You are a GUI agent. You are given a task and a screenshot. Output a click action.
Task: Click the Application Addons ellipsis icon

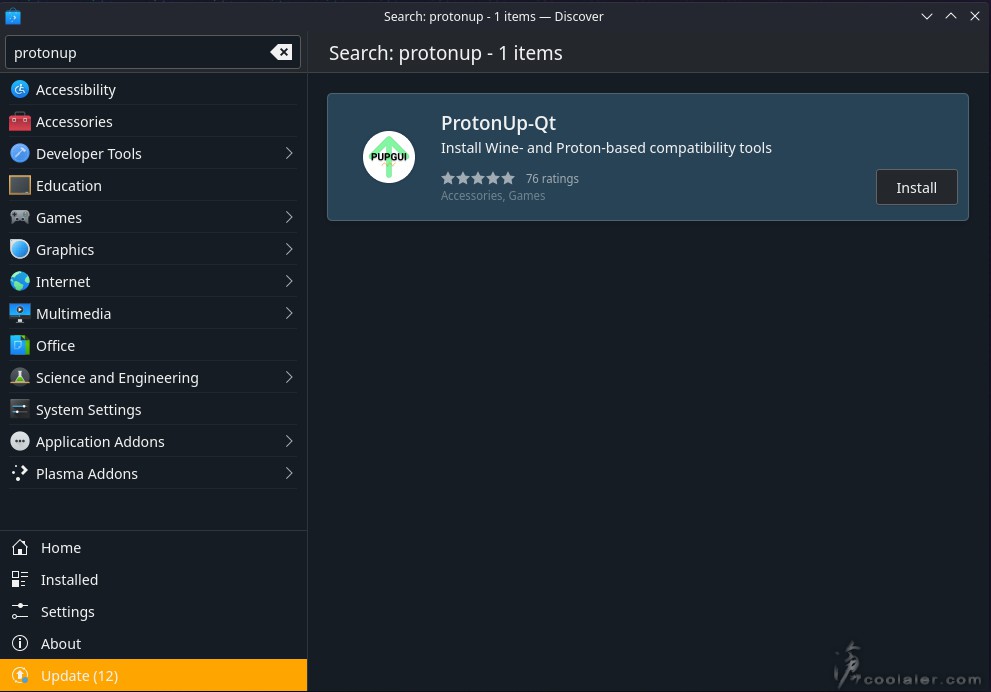[20, 441]
